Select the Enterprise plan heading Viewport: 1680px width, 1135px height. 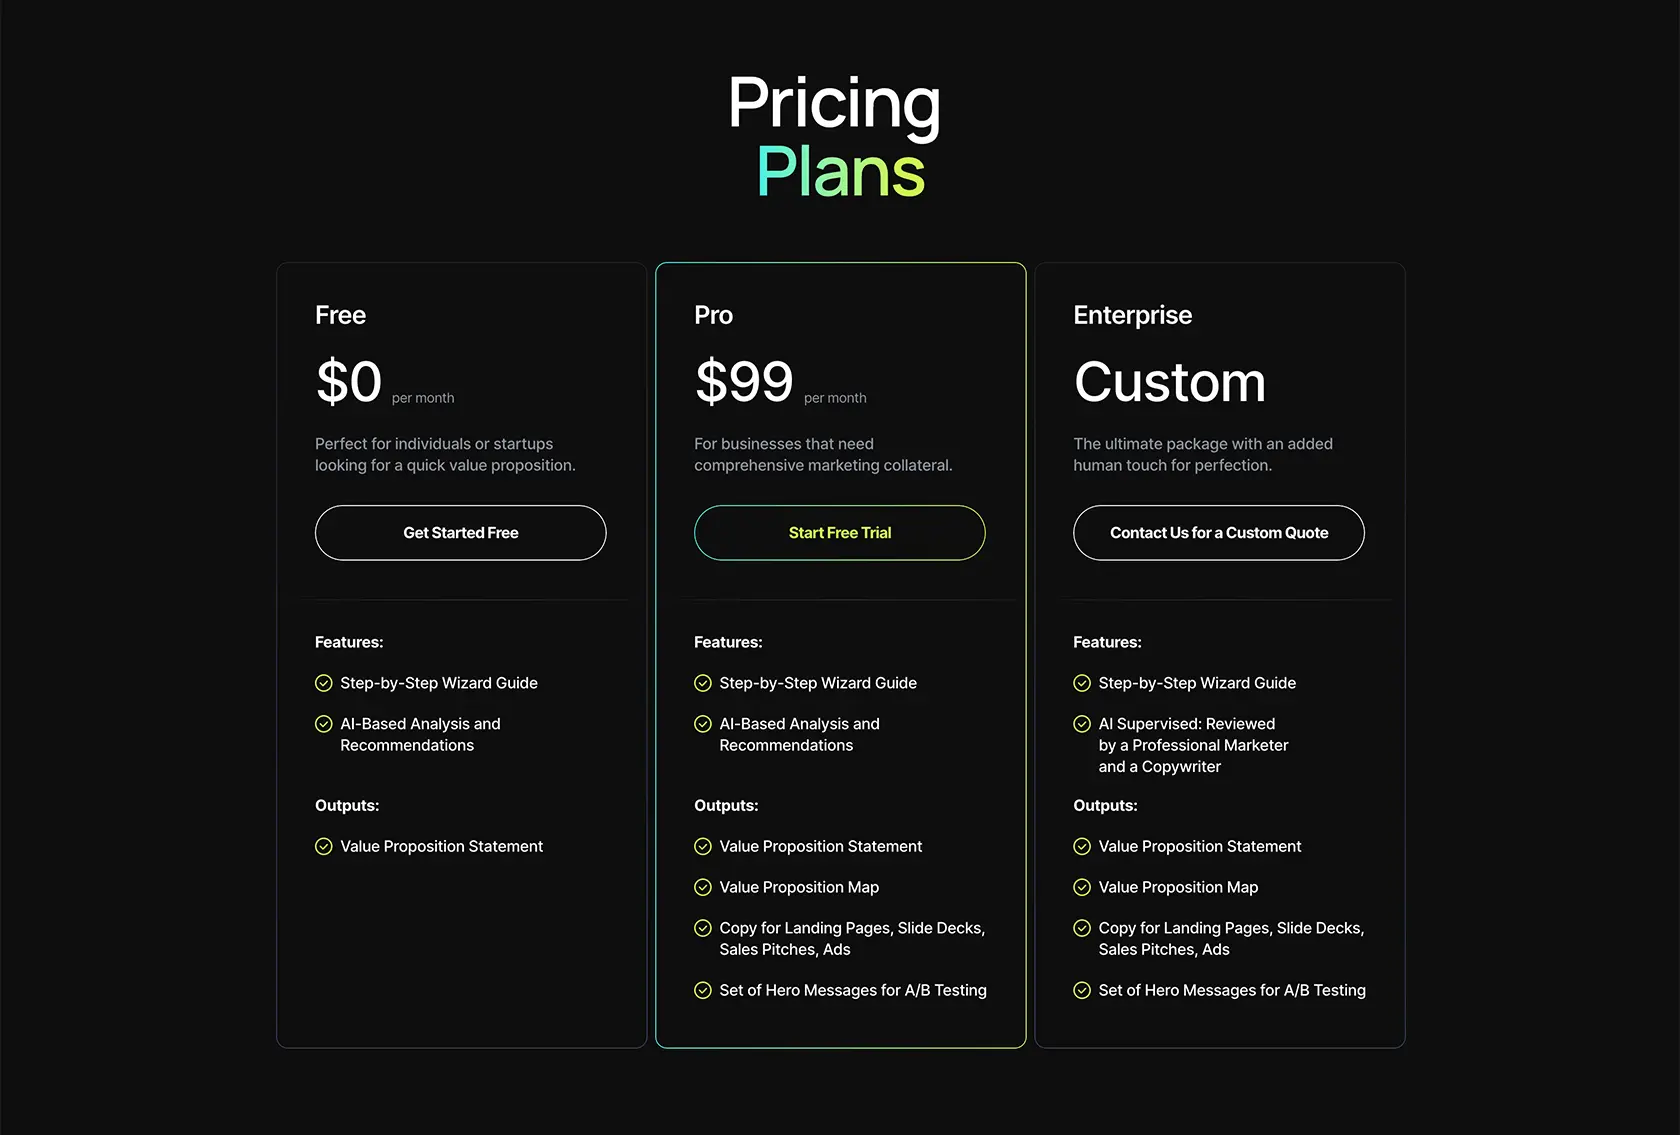[1132, 315]
